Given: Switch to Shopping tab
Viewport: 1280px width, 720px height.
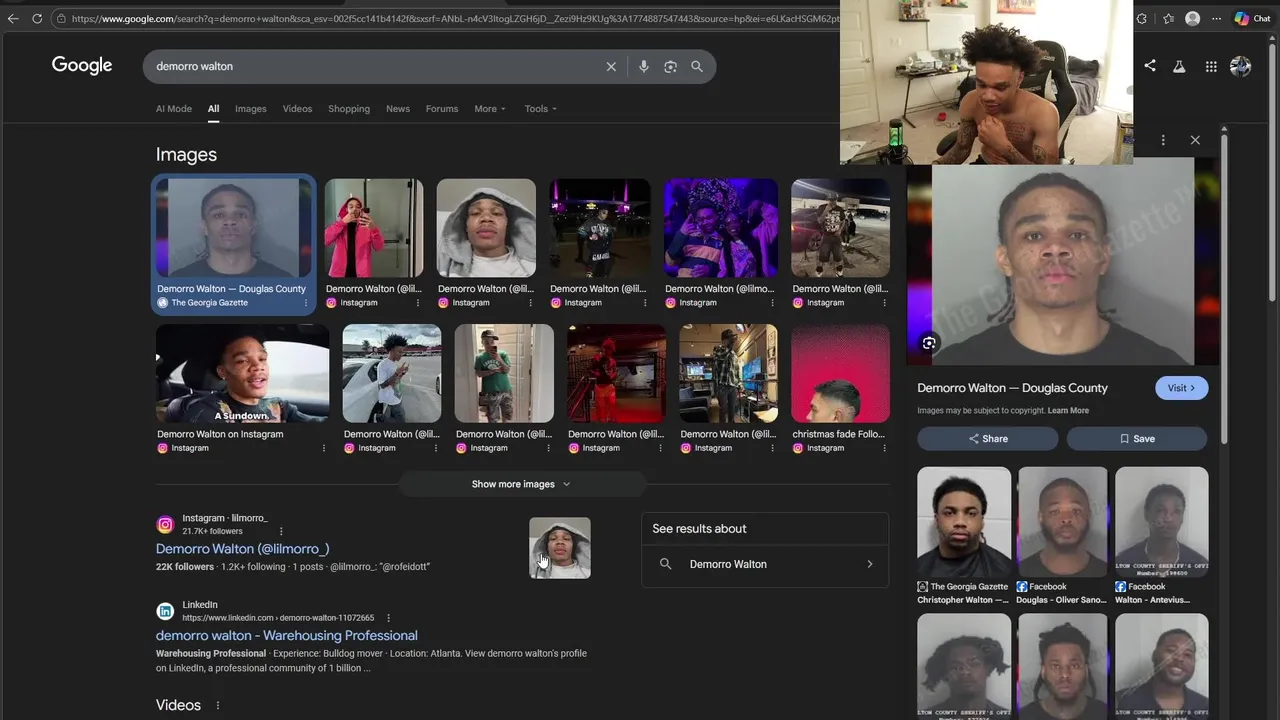Looking at the screenshot, I should tap(349, 109).
